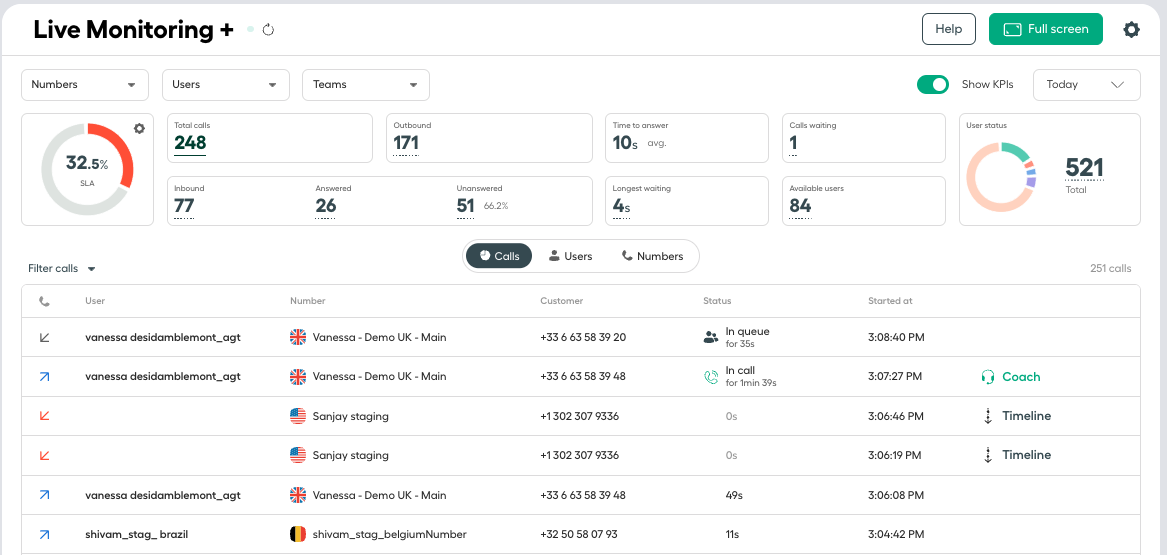This screenshot has height=555, width=1167.
Task: Click the refresh icon beside Live Monitoring +
Action: pyautogui.click(x=269, y=30)
